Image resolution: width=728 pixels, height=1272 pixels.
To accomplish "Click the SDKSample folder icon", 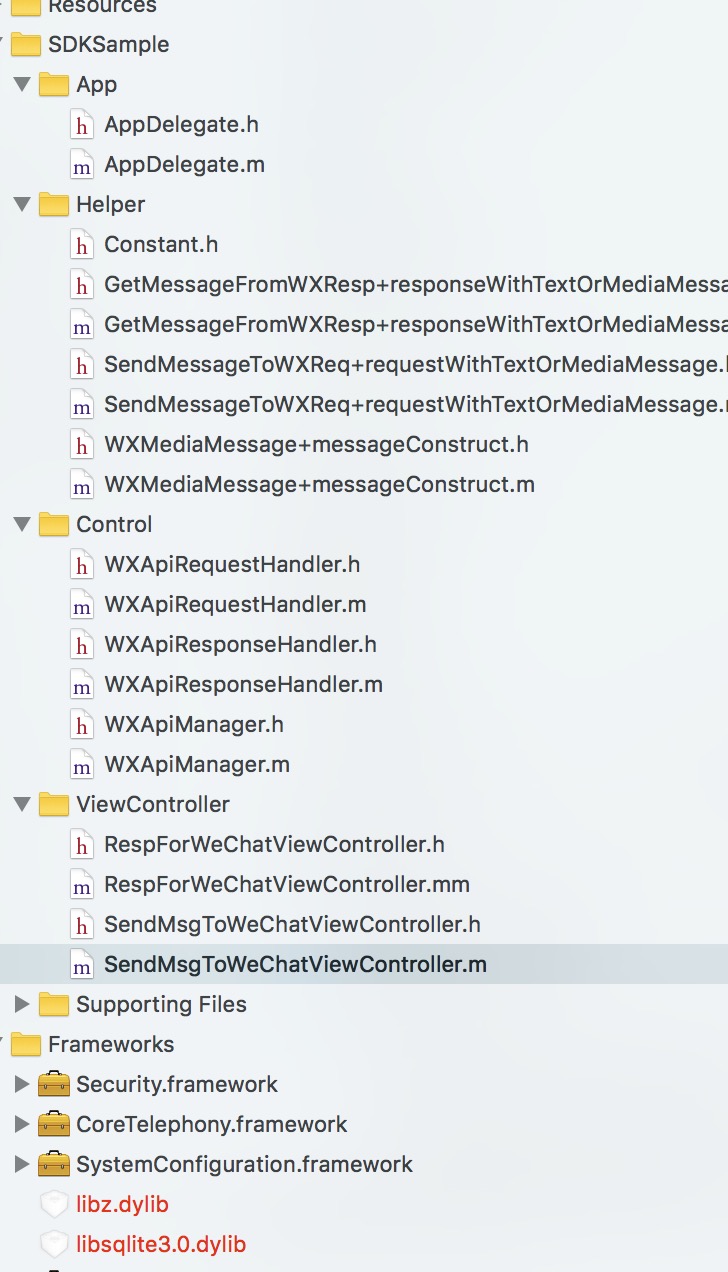I will pos(25,44).
